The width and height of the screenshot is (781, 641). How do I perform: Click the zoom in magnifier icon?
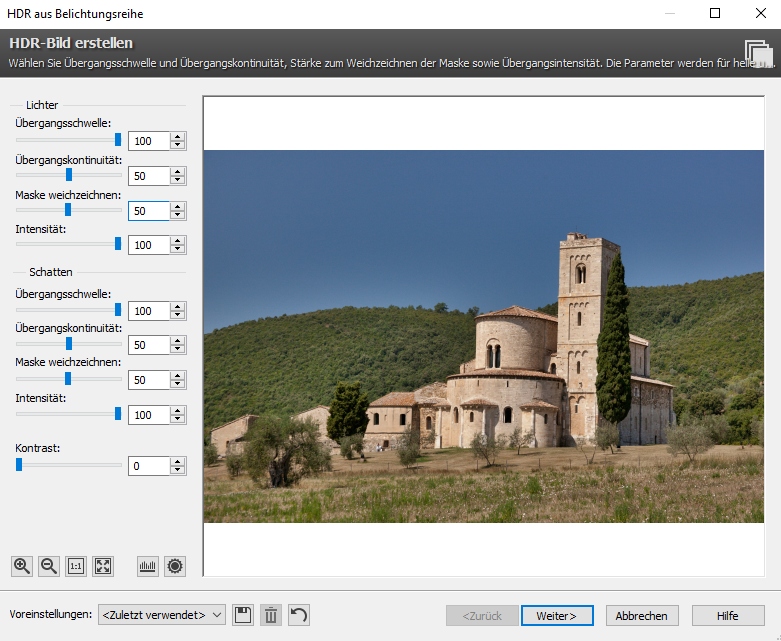tap(22, 566)
